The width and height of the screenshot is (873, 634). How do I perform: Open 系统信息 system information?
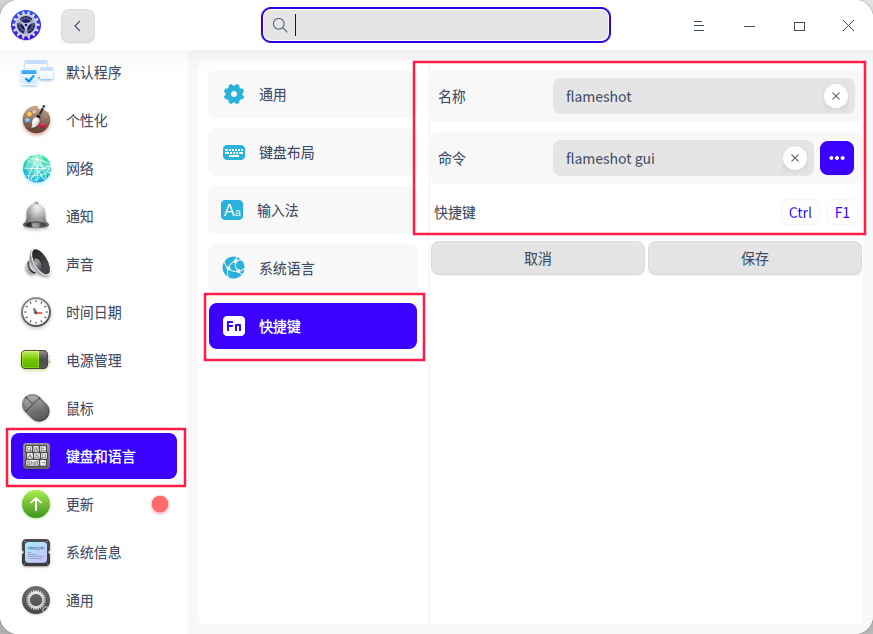click(94, 553)
